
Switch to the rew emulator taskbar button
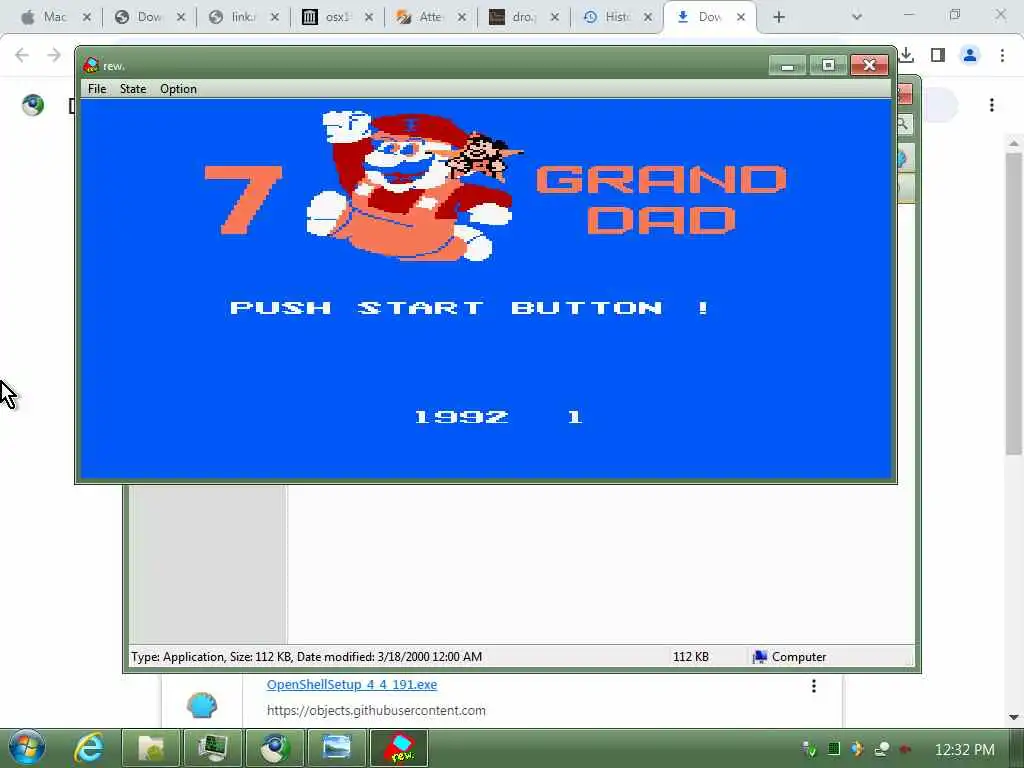pos(399,748)
